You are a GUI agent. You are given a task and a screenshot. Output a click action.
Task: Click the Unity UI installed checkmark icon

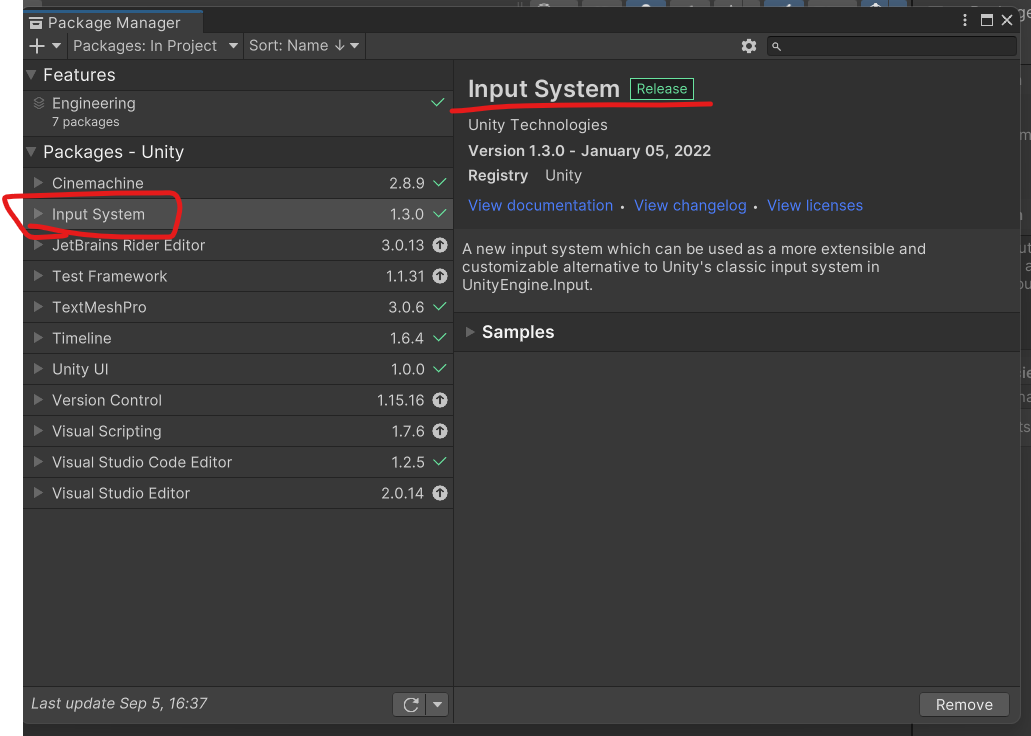pos(440,368)
